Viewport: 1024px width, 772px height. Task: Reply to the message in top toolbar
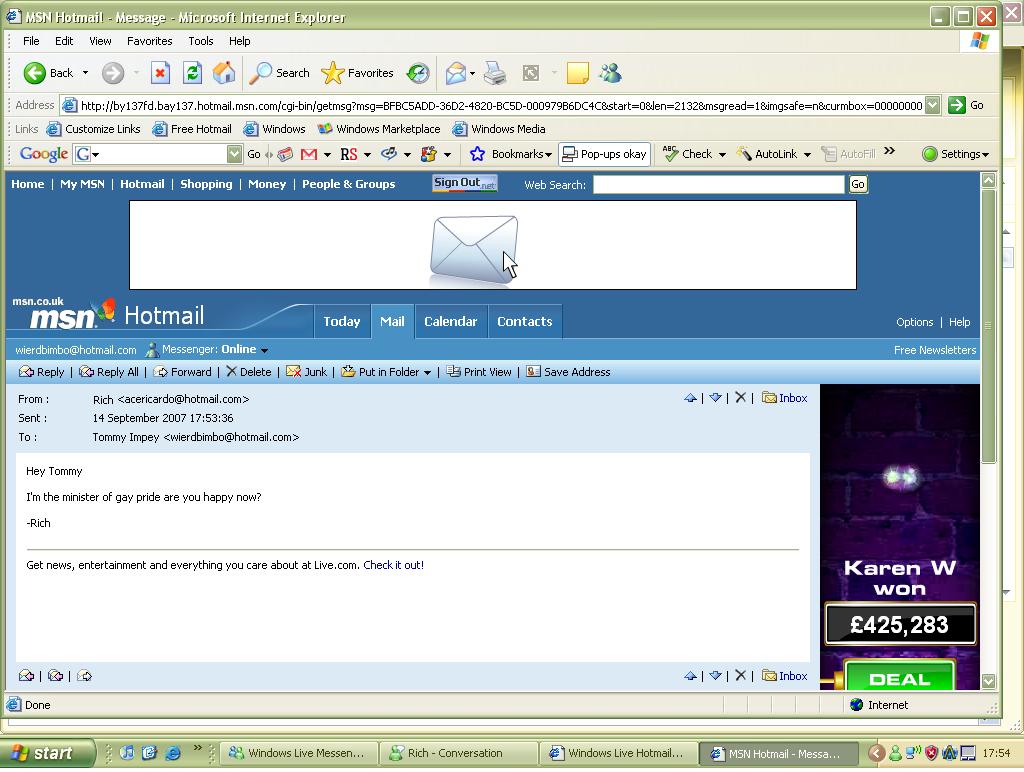coord(42,372)
